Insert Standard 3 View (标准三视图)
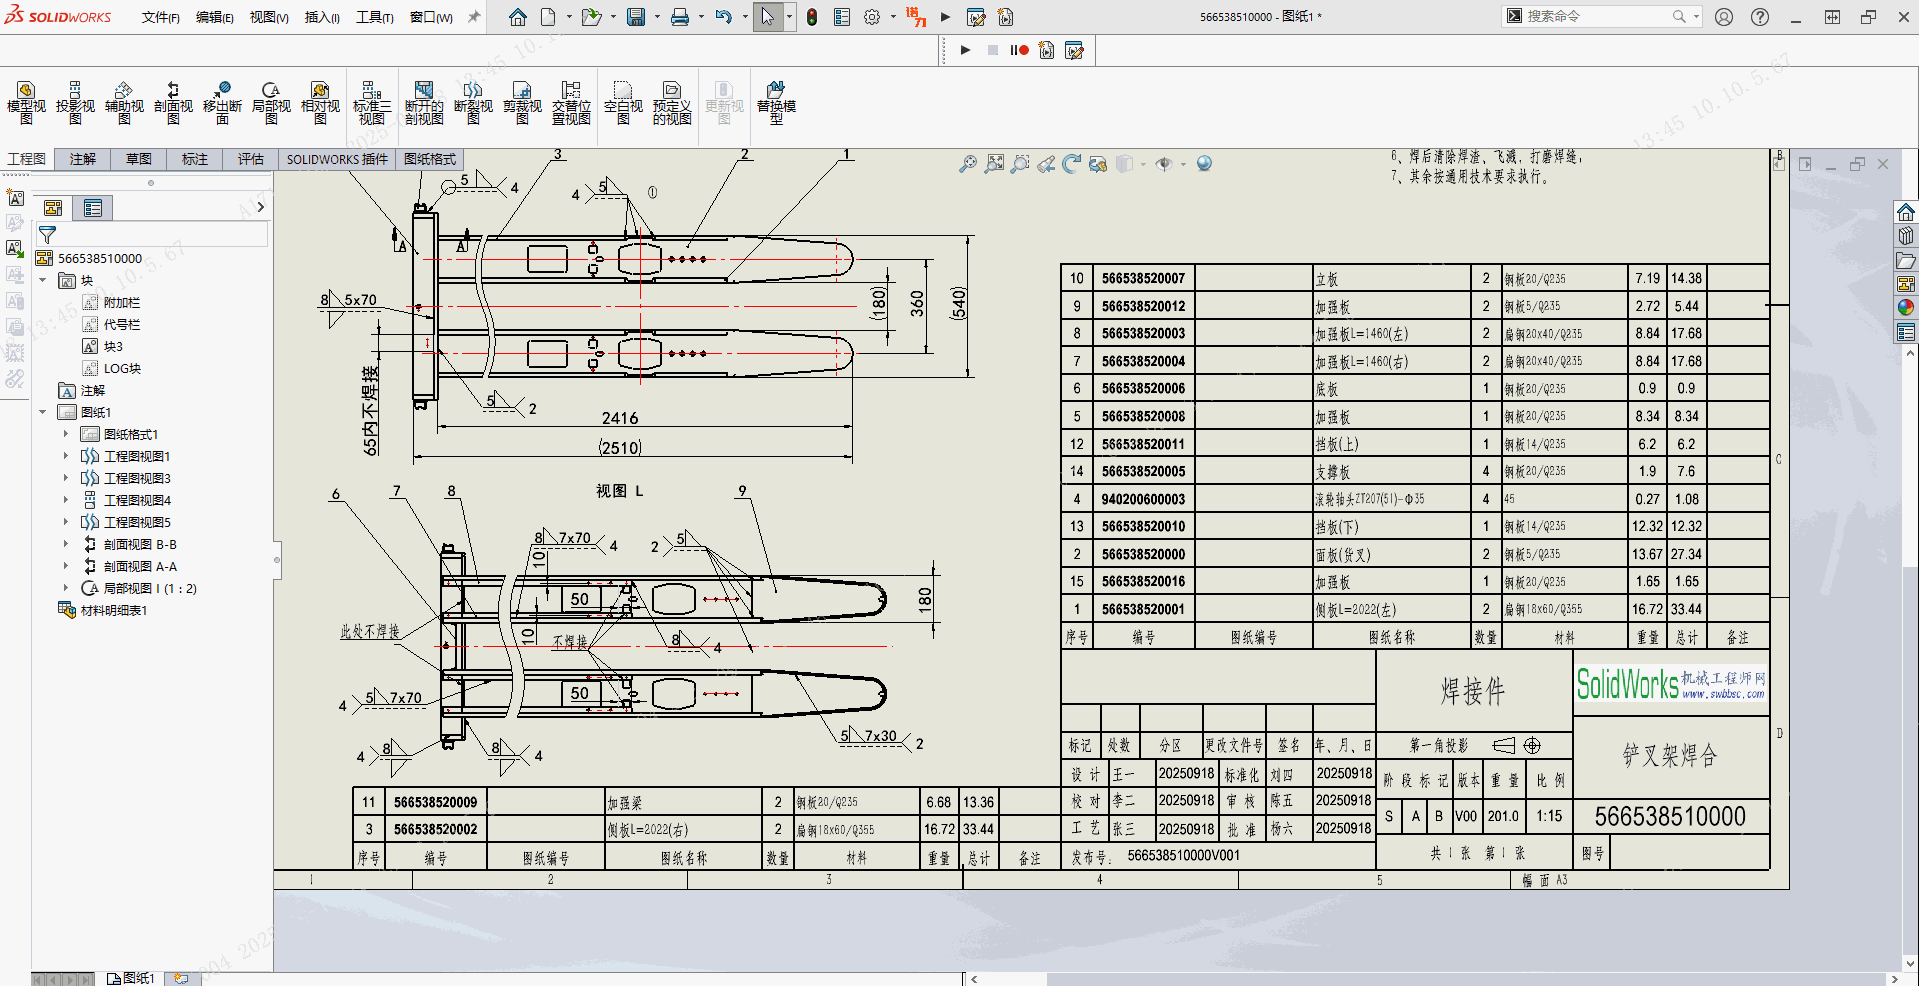Viewport: 1919px width, 986px height. click(x=371, y=102)
